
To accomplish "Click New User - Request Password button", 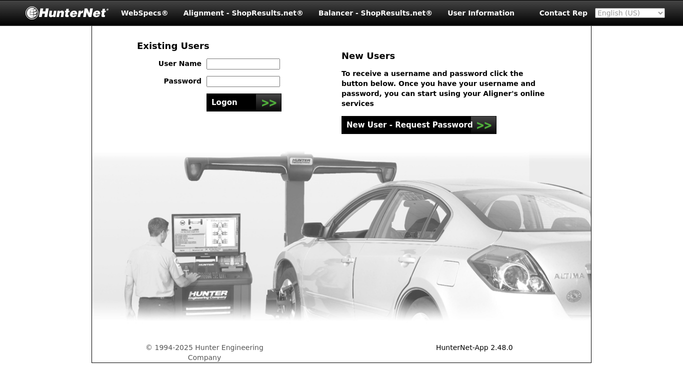I will point(419,125).
